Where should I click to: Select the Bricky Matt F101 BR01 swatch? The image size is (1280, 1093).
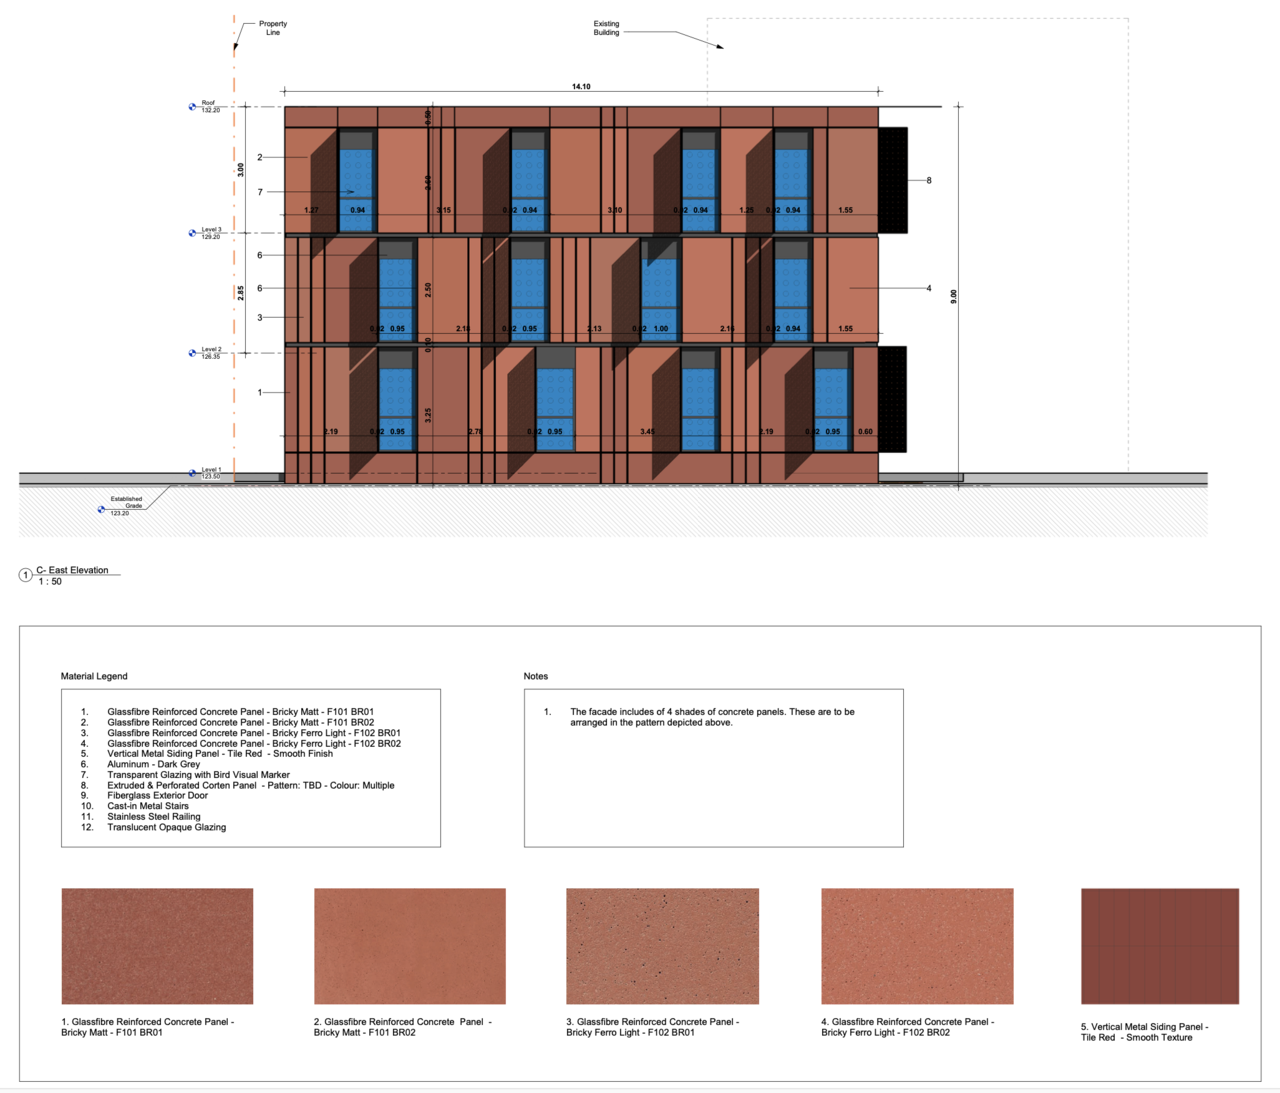tap(157, 946)
